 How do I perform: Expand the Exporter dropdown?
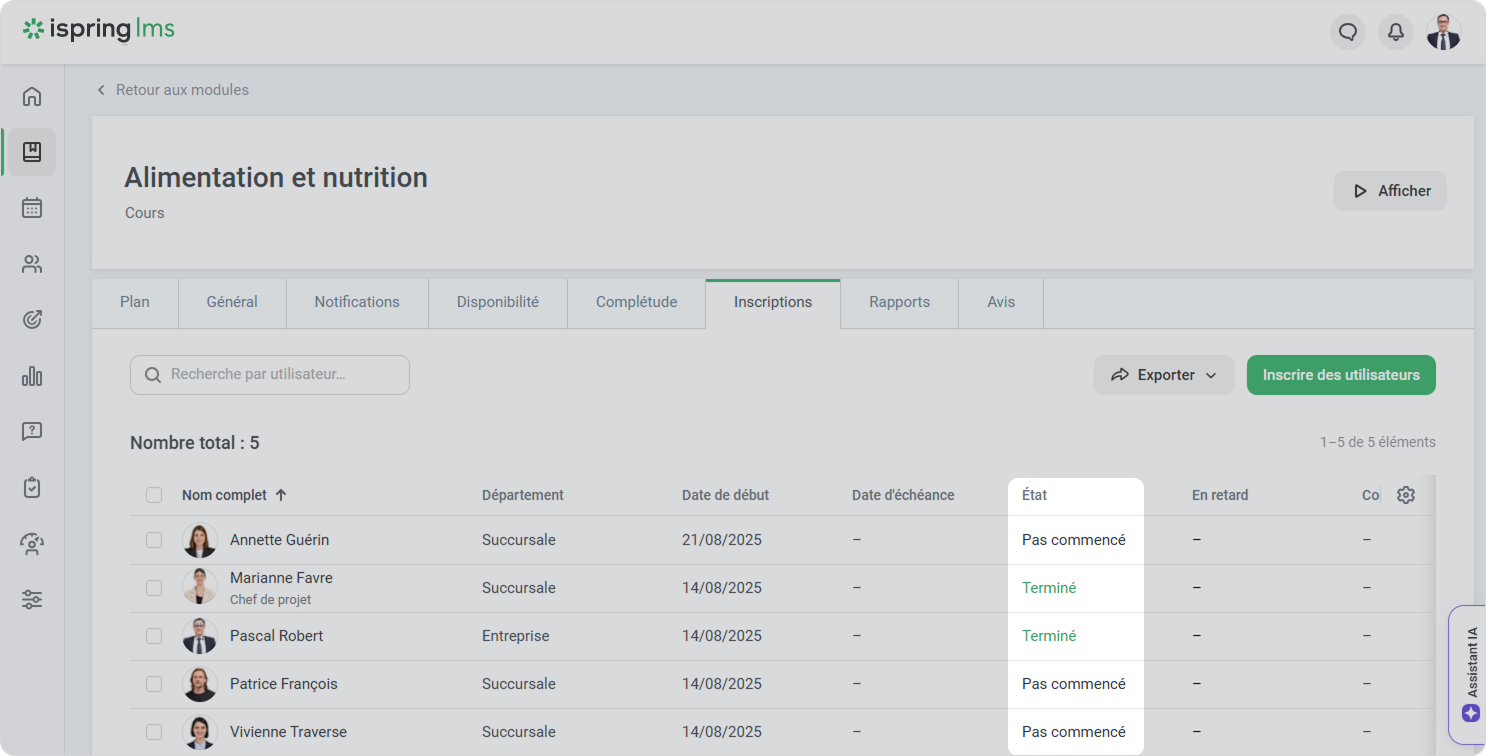pos(1163,375)
